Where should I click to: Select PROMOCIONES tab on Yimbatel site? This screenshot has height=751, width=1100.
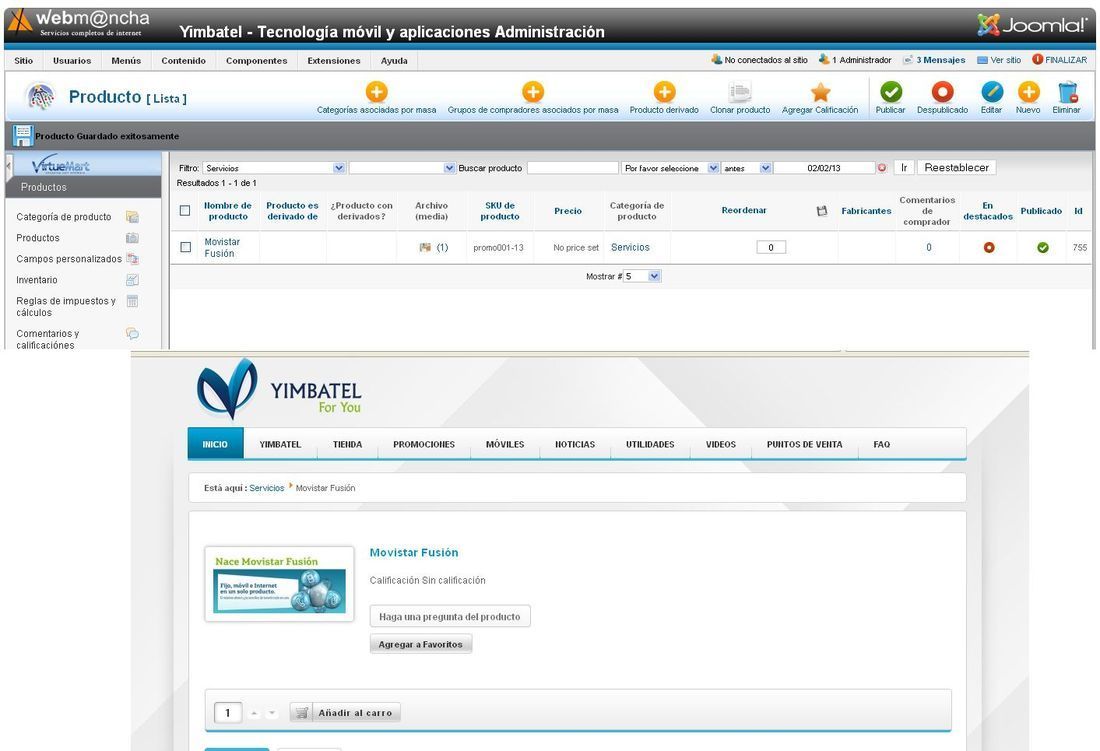(424, 444)
